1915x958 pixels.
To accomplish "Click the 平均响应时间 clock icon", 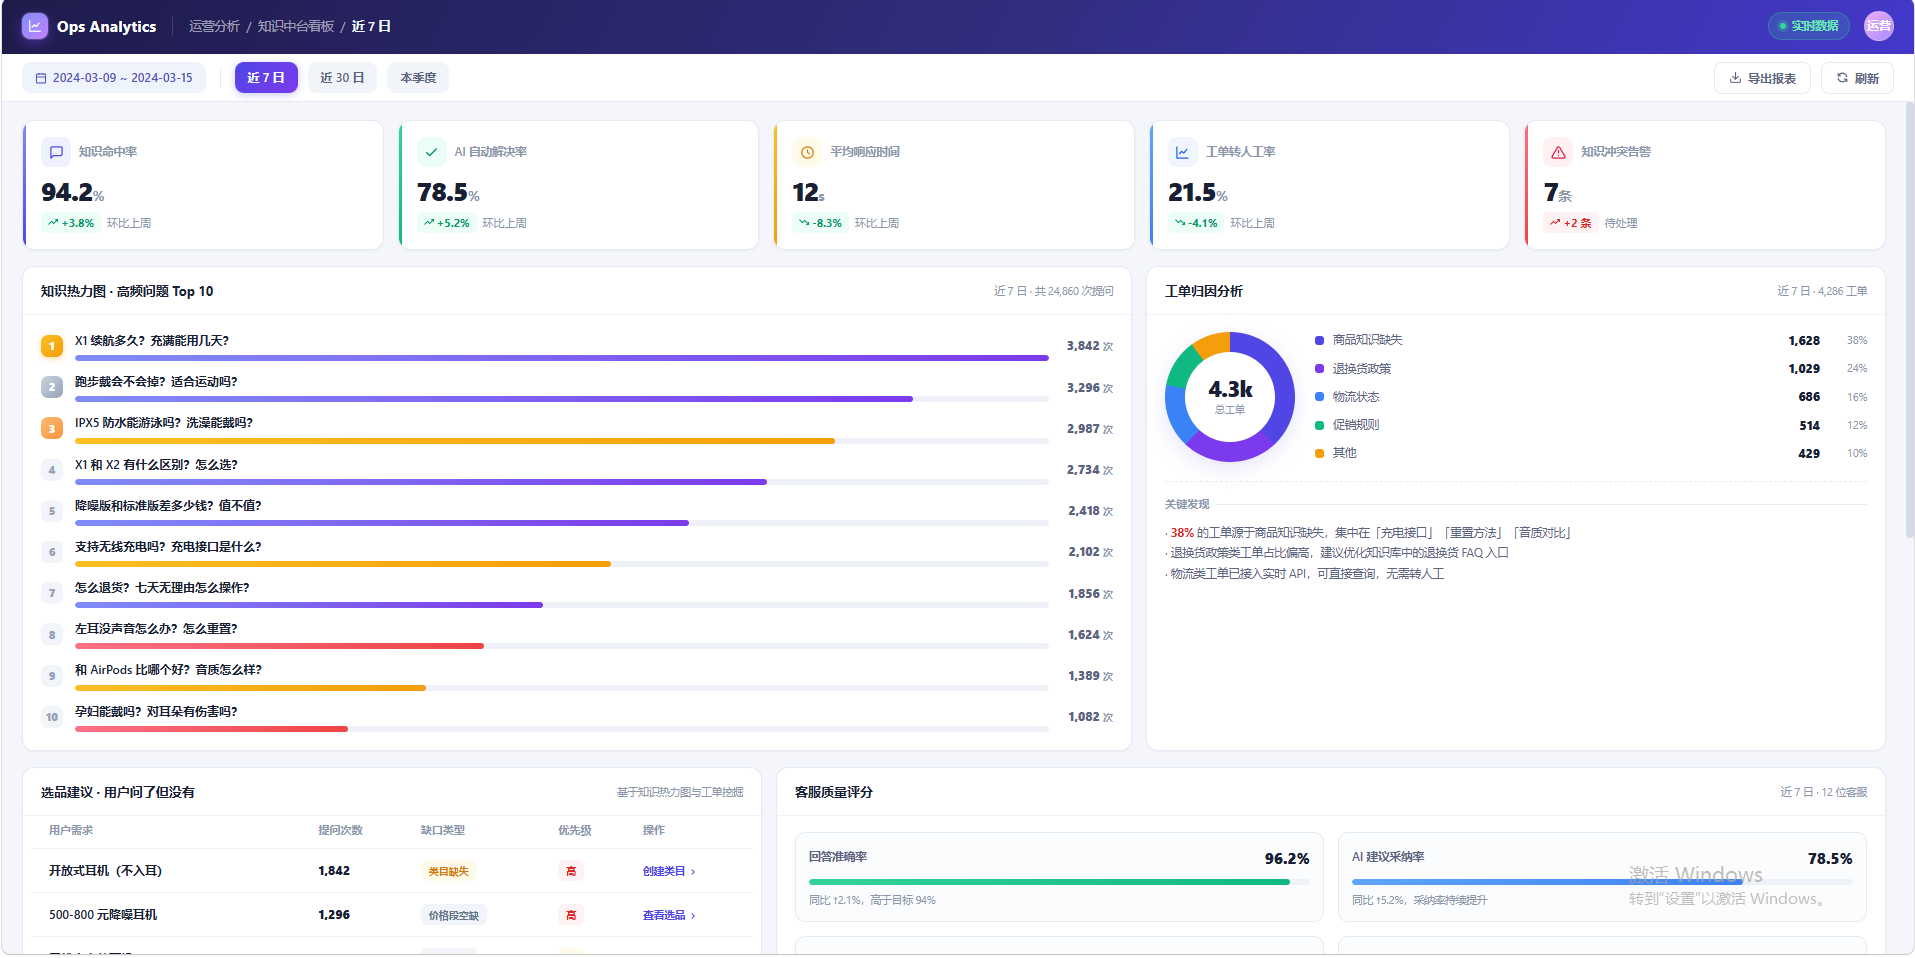I will (807, 152).
